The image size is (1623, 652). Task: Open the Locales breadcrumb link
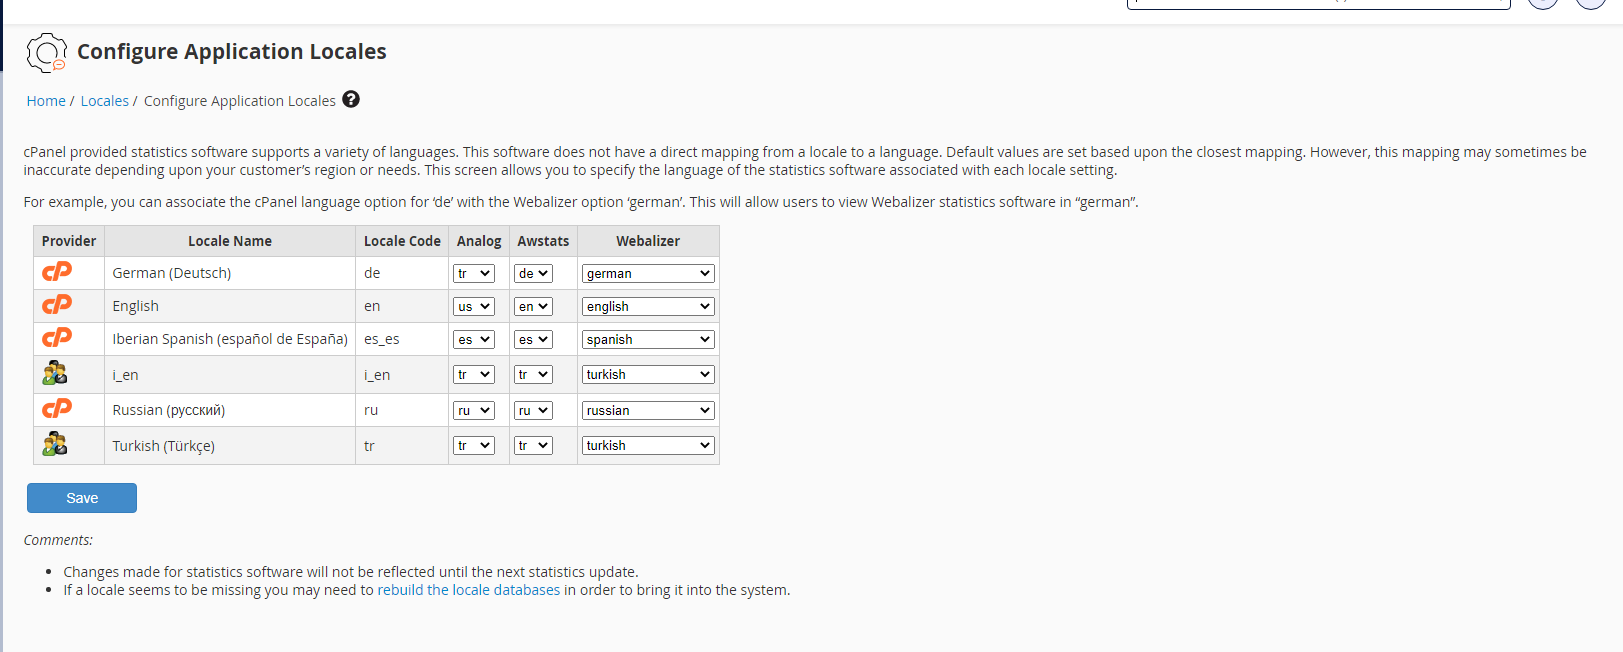(x=105, y=101)
